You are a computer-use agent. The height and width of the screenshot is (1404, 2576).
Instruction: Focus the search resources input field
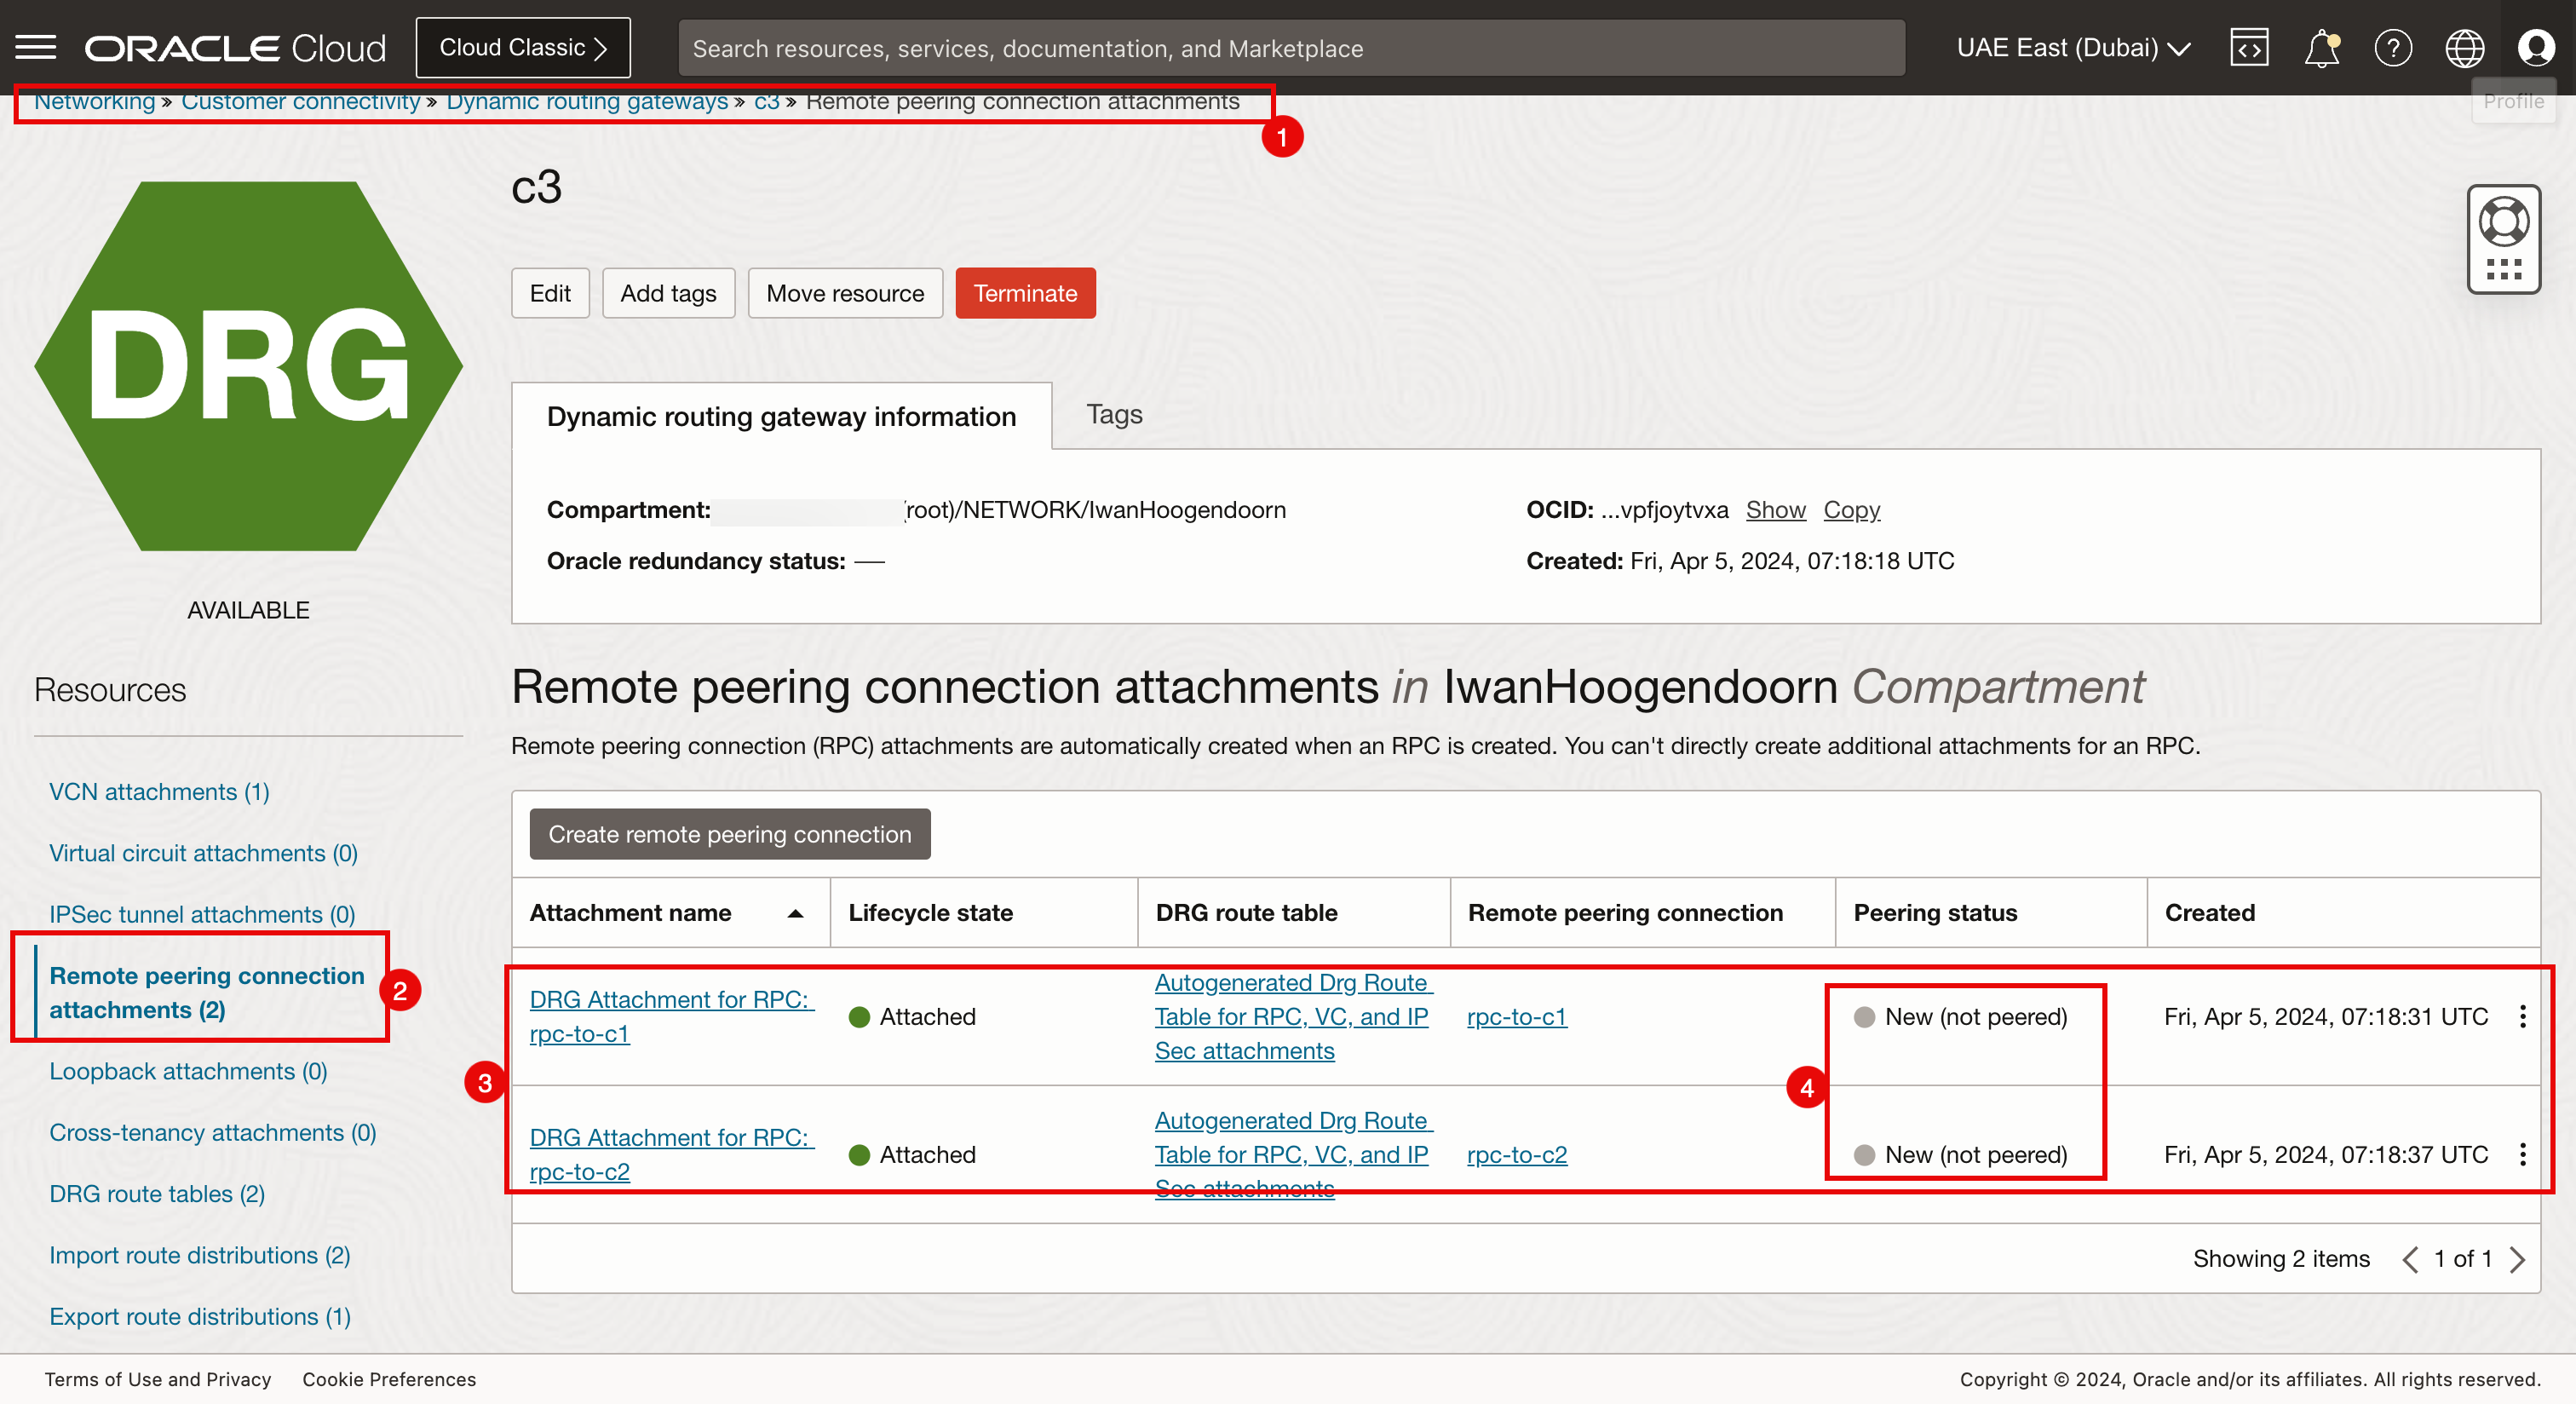[1290, 48]
